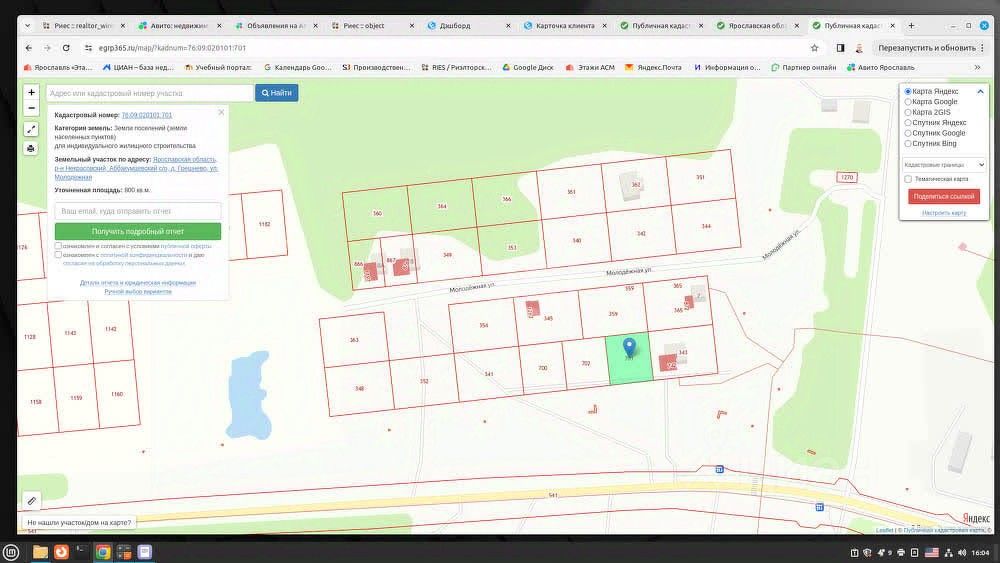
Task: Click the Получить подробный отчет button
Action: pyautogui.click(x=138, y=231)
